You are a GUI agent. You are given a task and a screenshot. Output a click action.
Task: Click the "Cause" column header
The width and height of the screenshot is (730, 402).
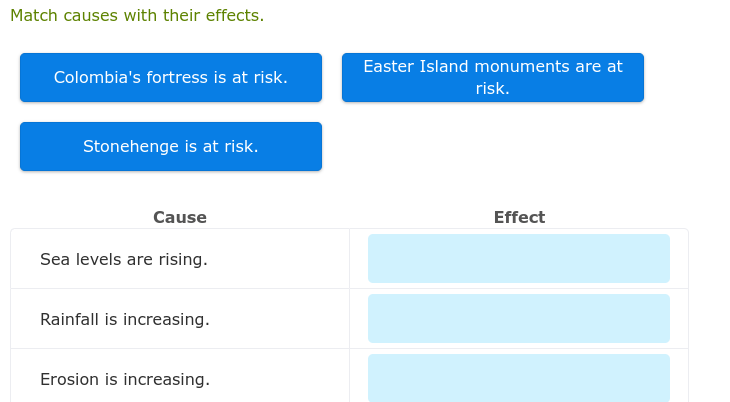[x=180, y=218]
